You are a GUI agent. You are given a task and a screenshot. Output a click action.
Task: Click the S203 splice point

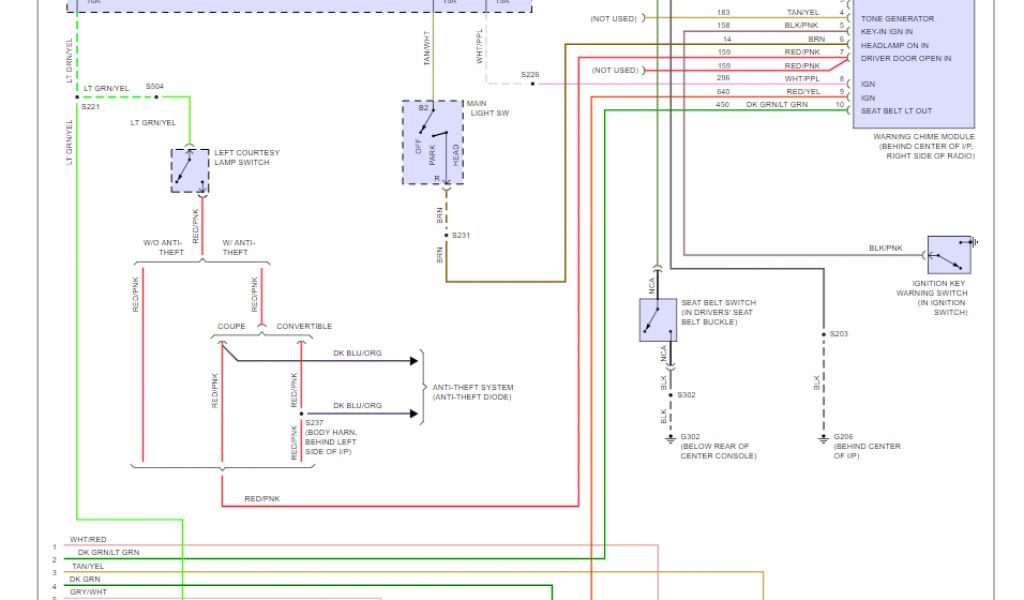coord(823,334)
